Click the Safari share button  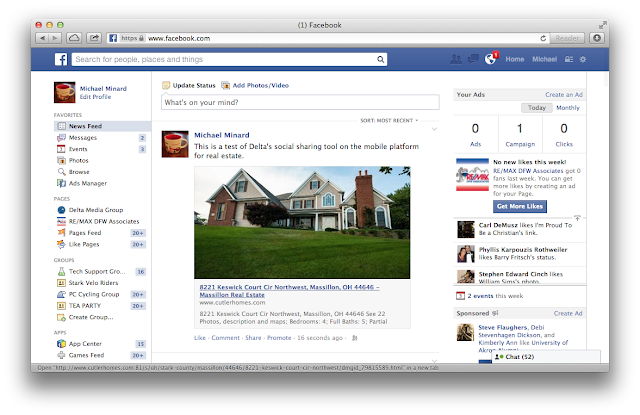pyautogui.click(x=94, y=38)
